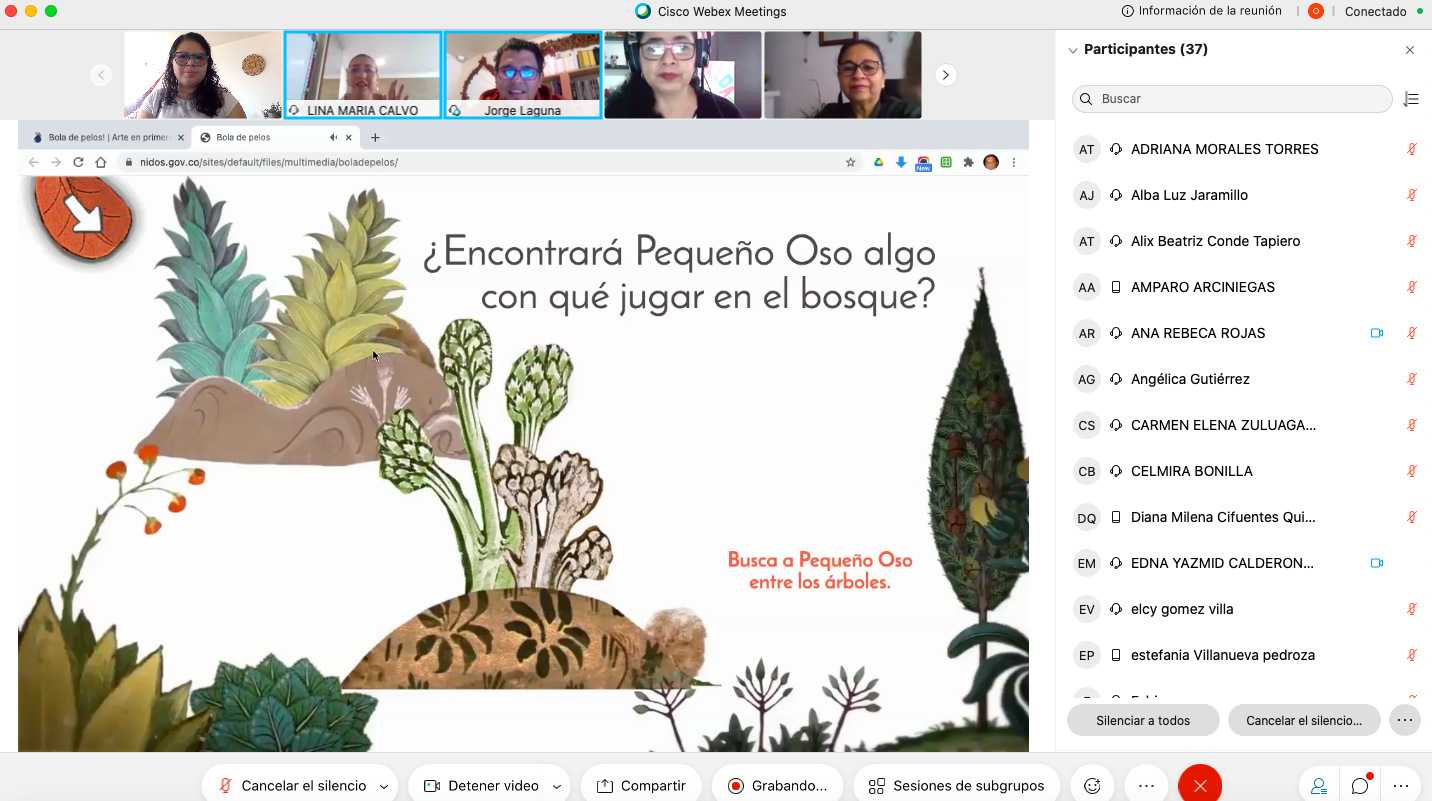Image resolution: width=1432 pixels, height=801 pixels.
Task: Close the first 'Bola de pelos!' tab
Action: [181, 137]
